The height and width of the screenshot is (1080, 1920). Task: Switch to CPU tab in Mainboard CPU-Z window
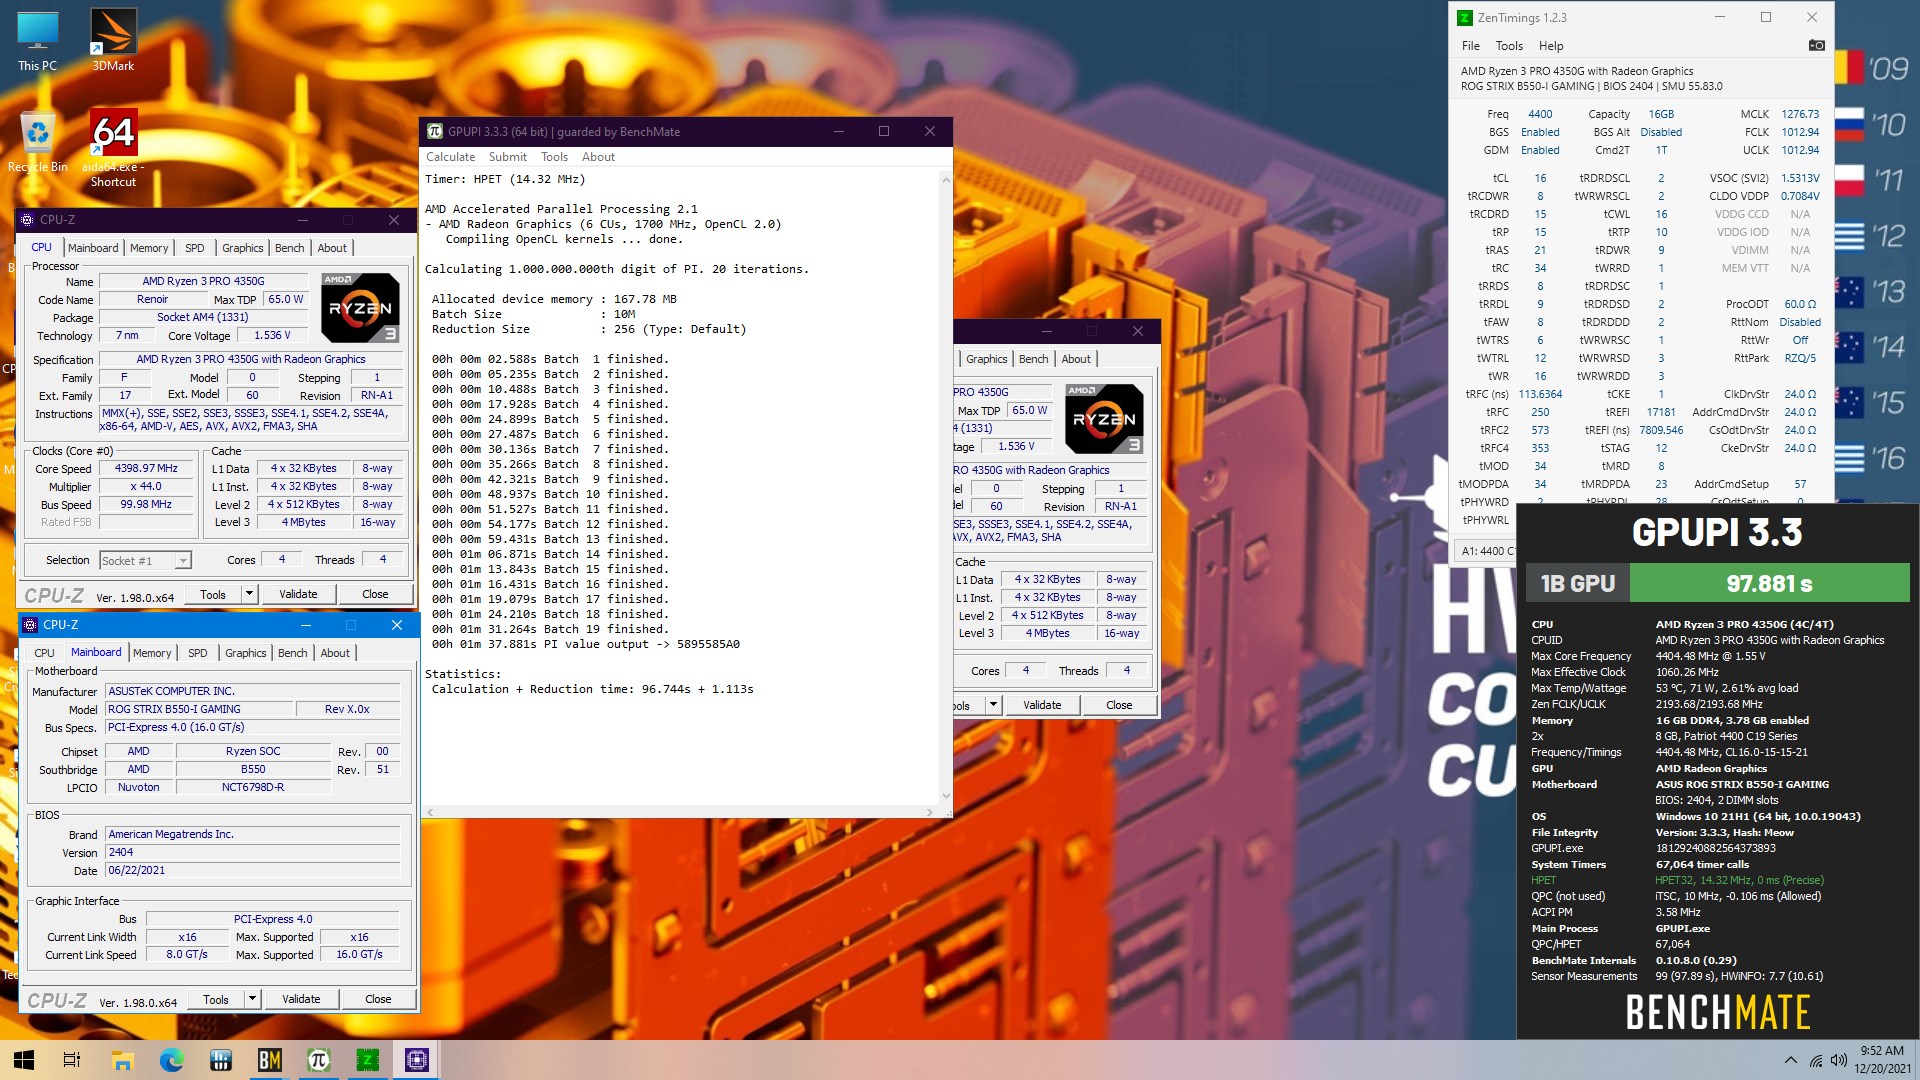(x=44, y=653)
